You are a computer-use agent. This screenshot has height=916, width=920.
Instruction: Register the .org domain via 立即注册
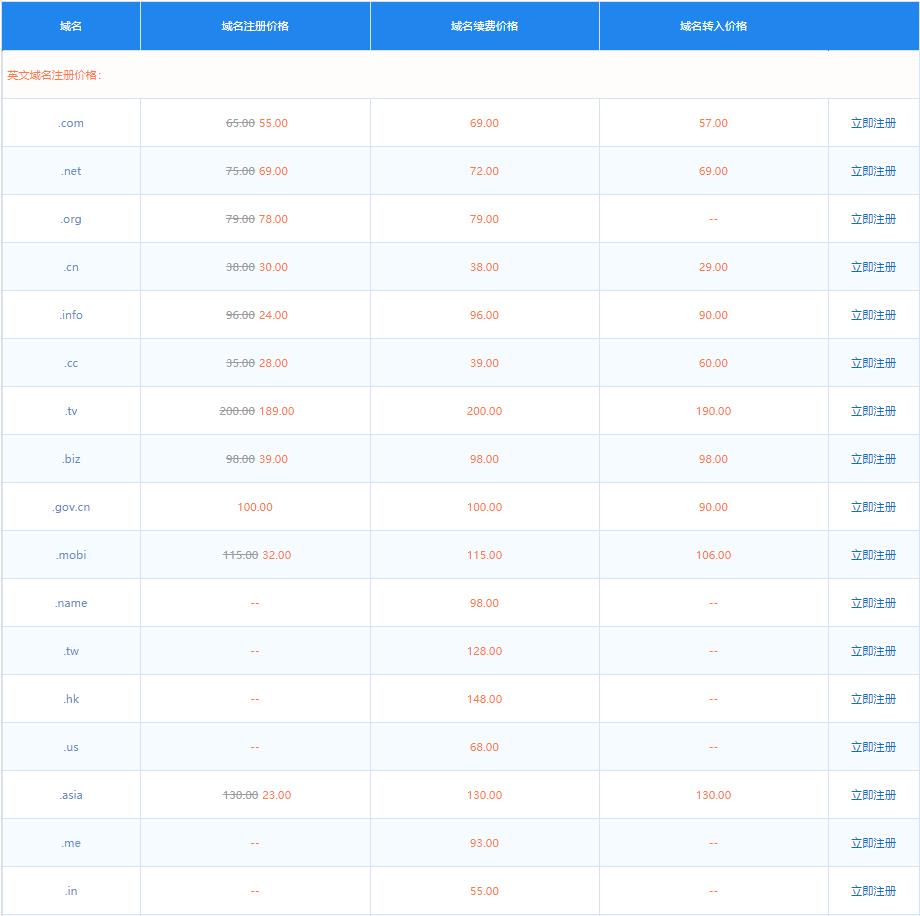point(873,219)
